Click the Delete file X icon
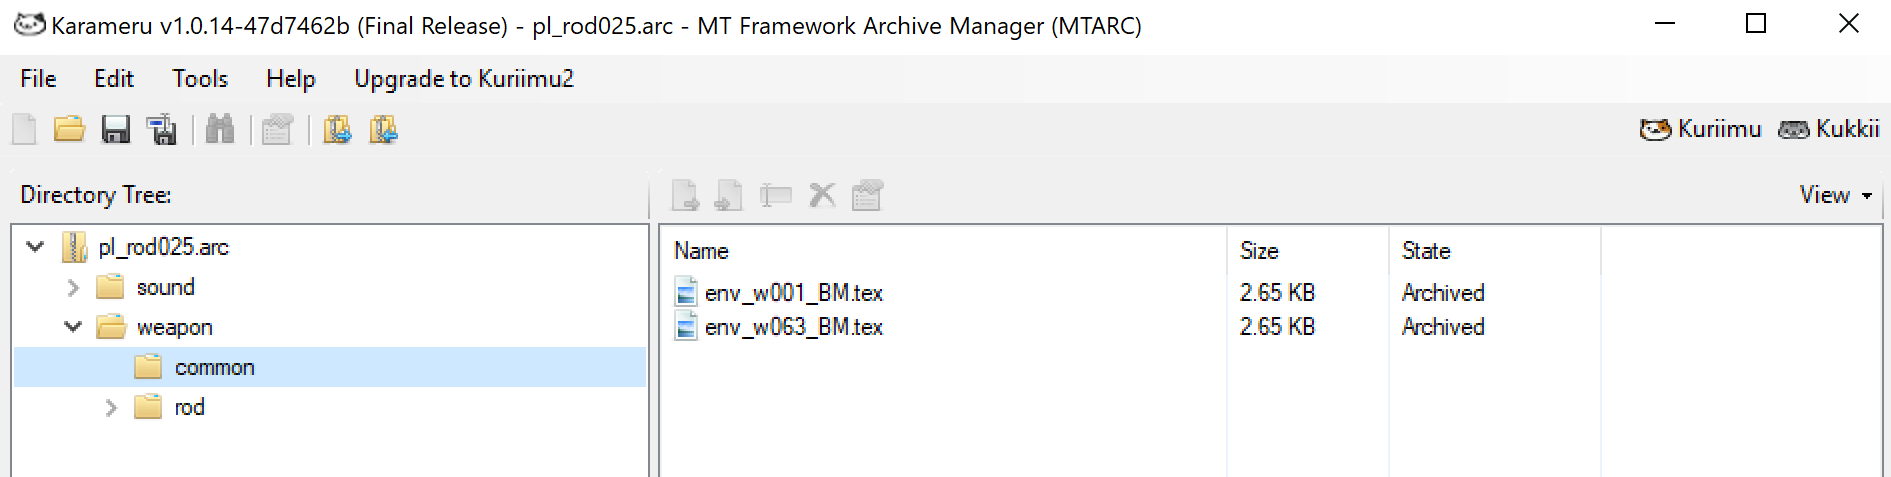The image size is (1891, 477). (x=822, y=195)
